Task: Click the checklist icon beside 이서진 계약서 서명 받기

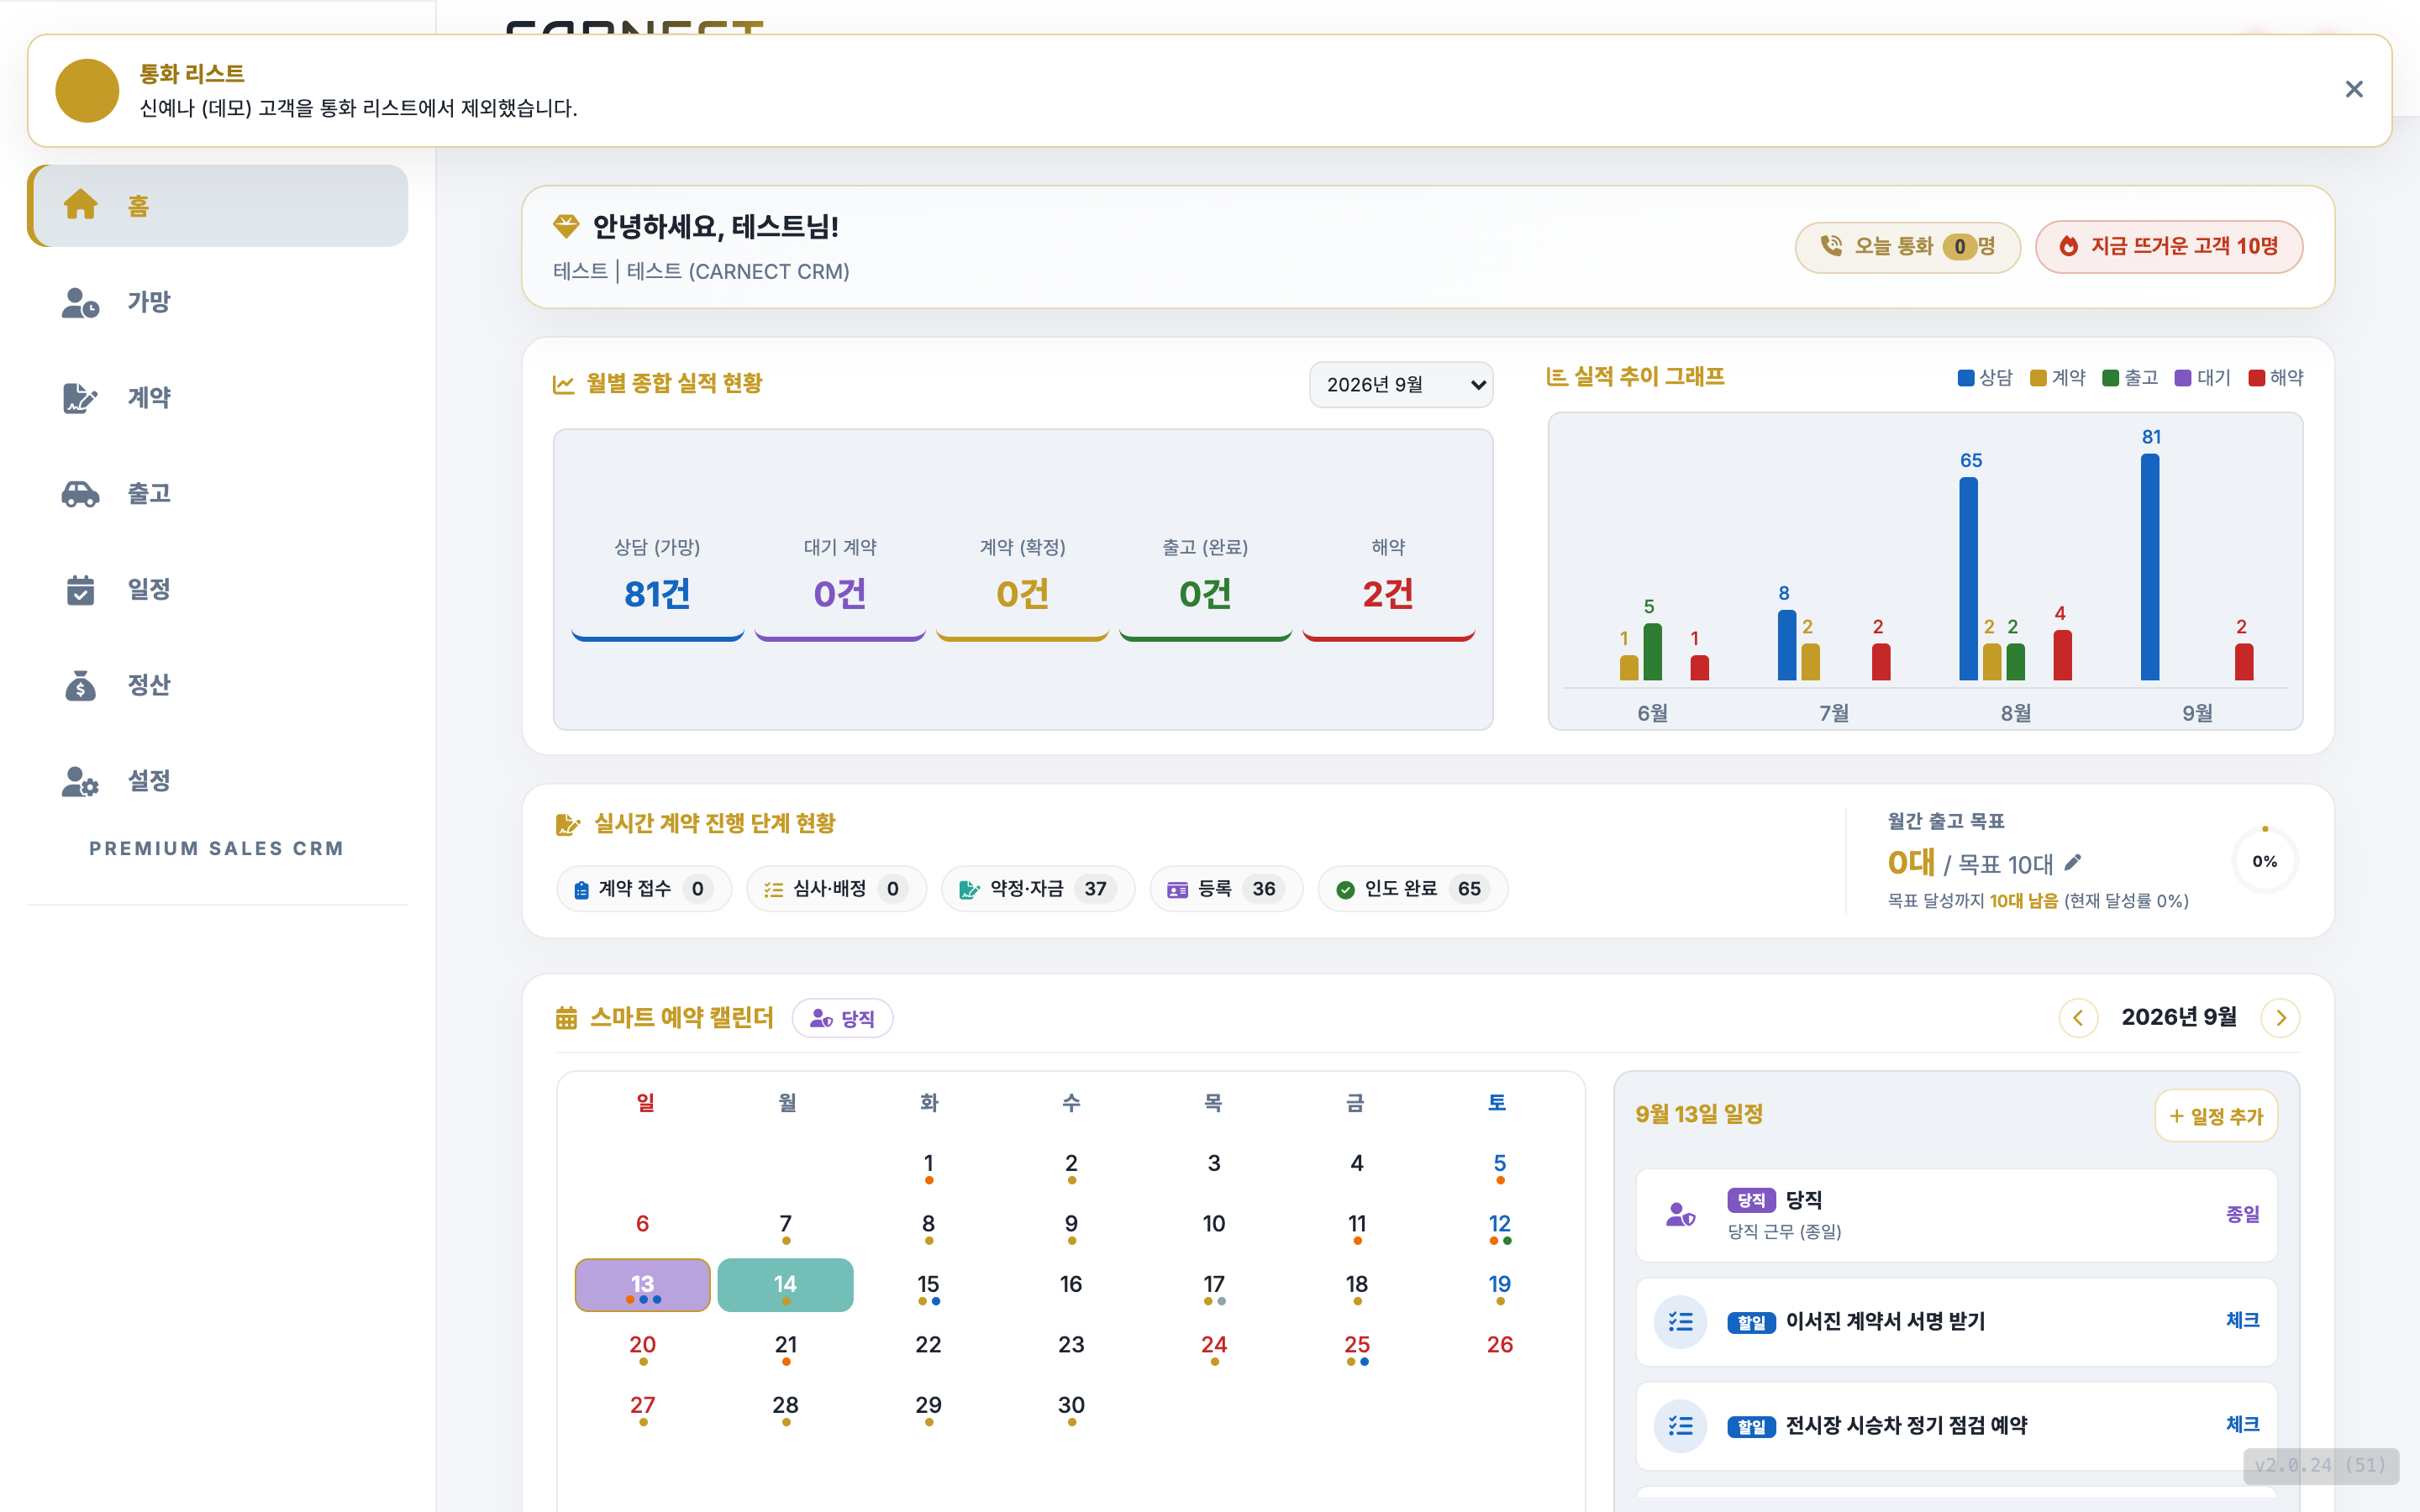Action: (x=1681, y=1321)
